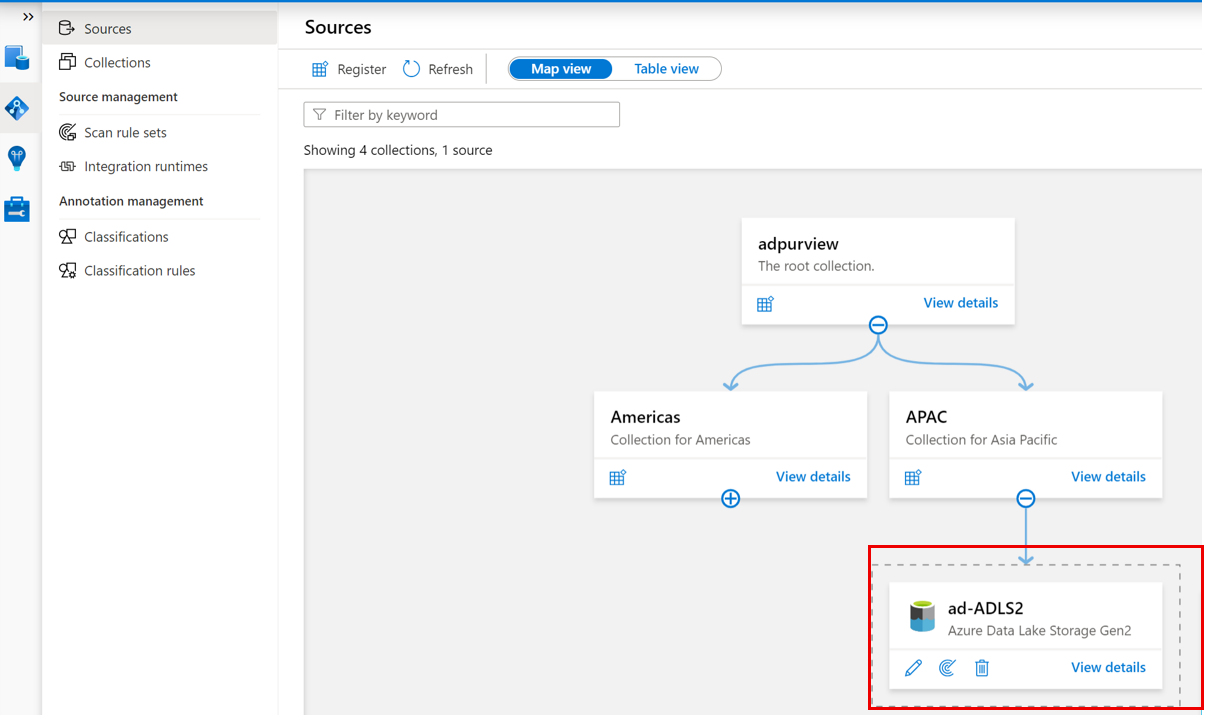Open Management via the toolbox icon
Viewport: 1217px width, 718px height.
coord(16,209)
